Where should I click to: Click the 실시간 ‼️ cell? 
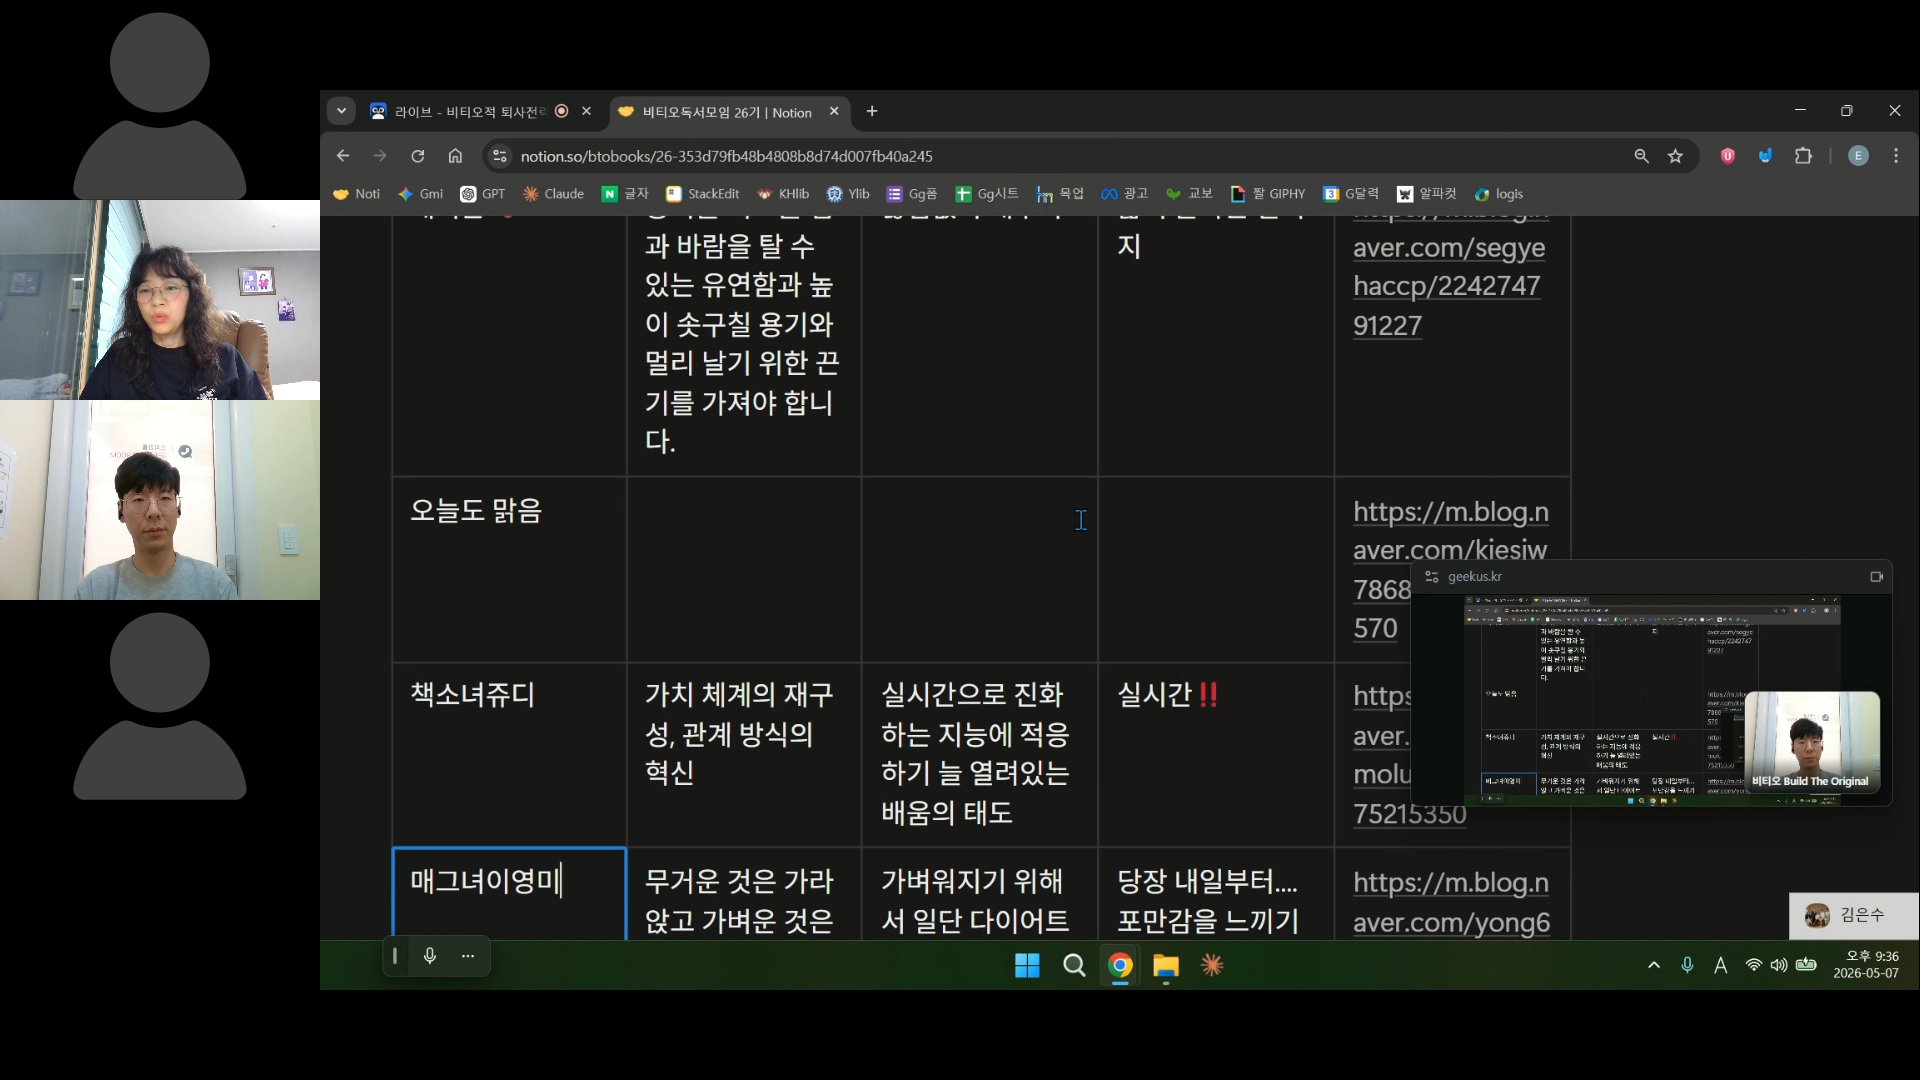(x=1216, y=755)
